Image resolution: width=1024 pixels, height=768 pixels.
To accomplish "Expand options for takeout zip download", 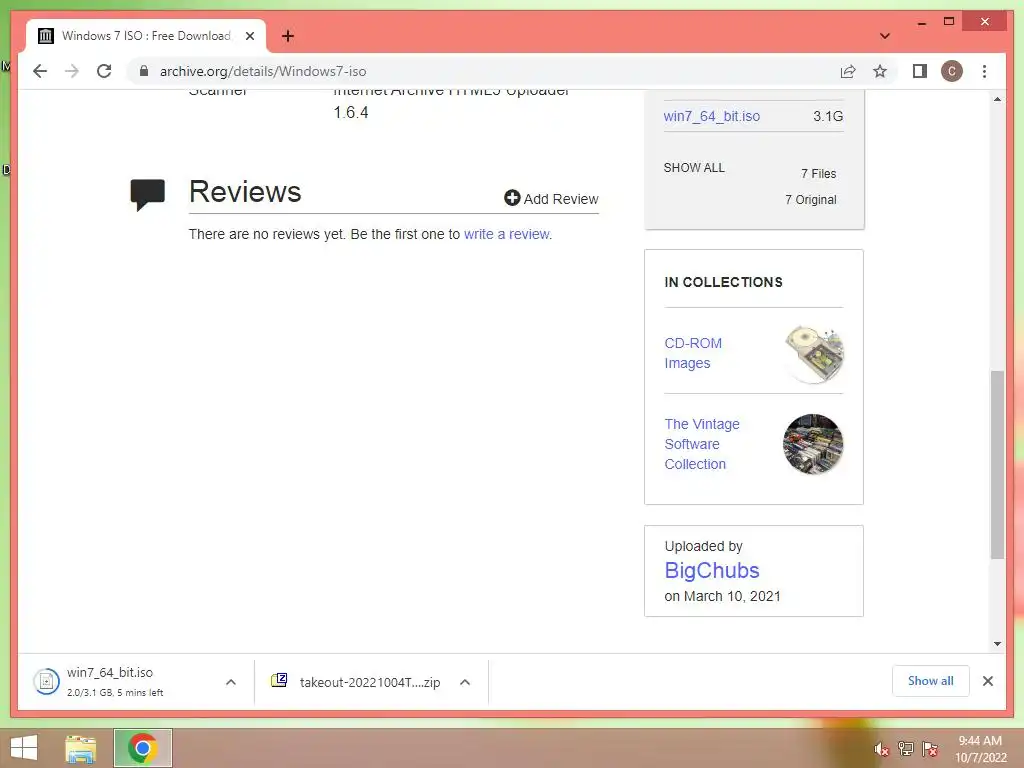I will pos(465,682).
